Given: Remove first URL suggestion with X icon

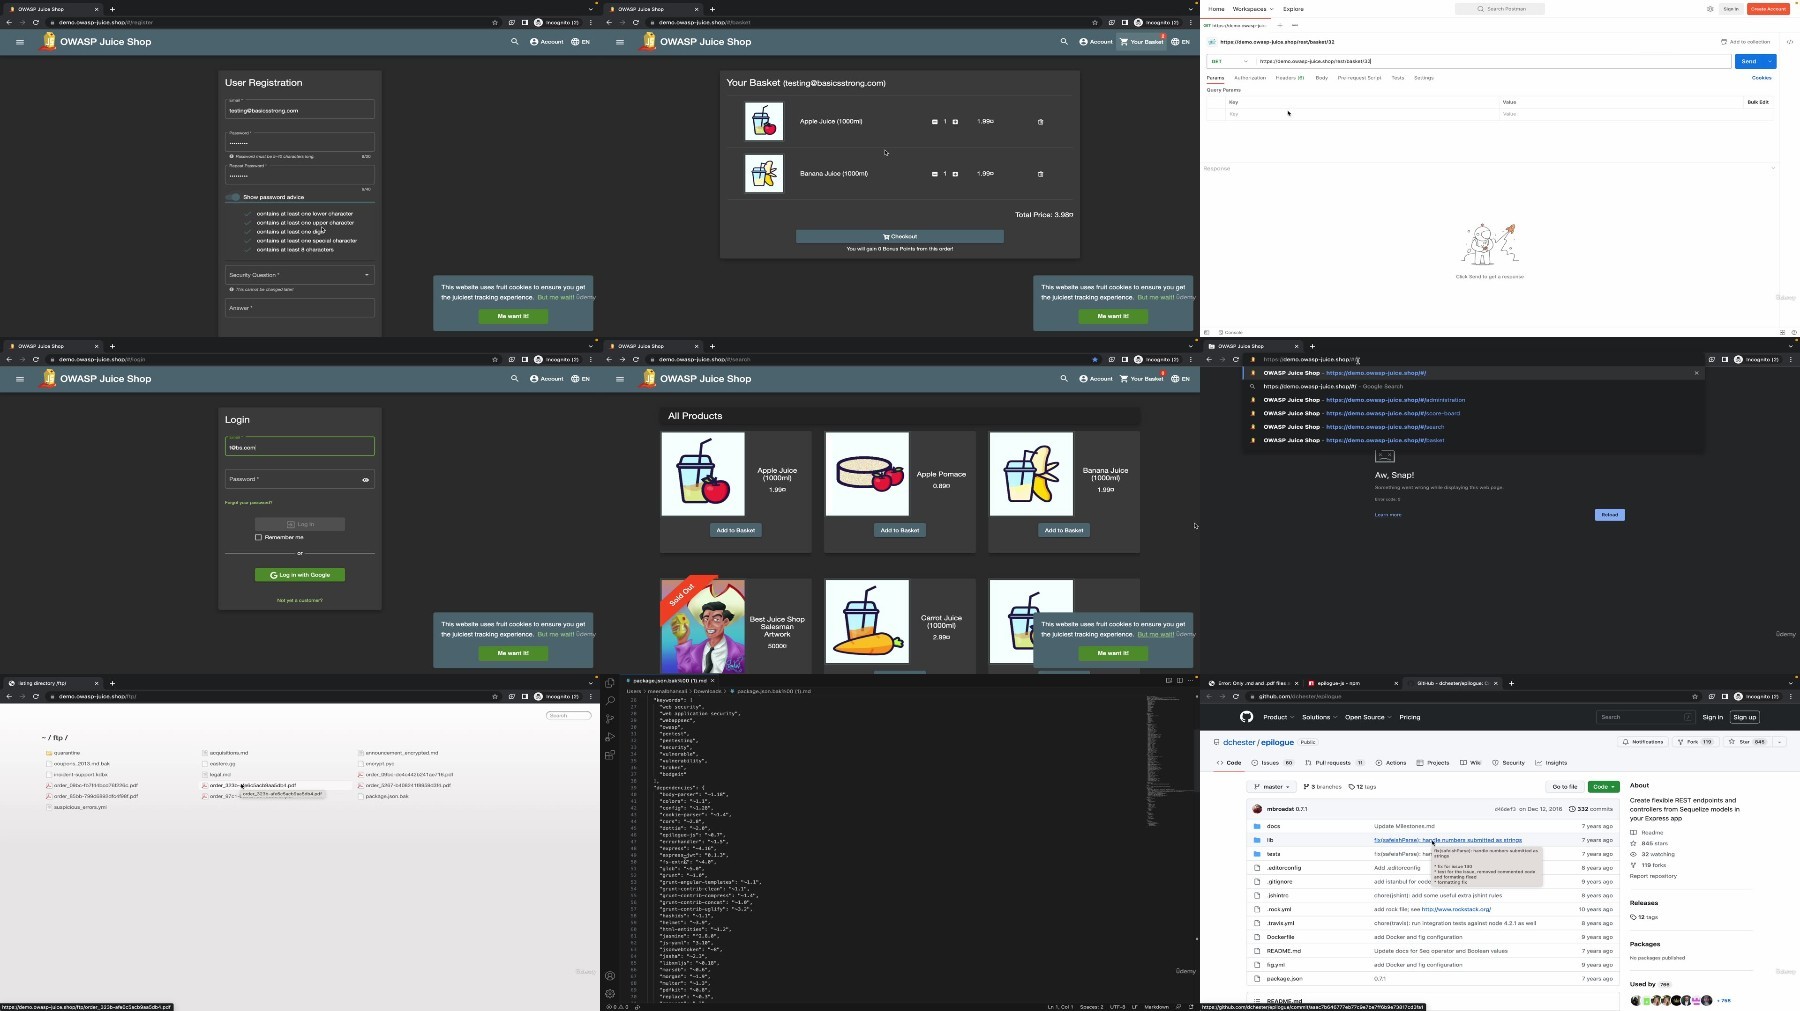Looking at the screenshot, I should coord(1696,373).
